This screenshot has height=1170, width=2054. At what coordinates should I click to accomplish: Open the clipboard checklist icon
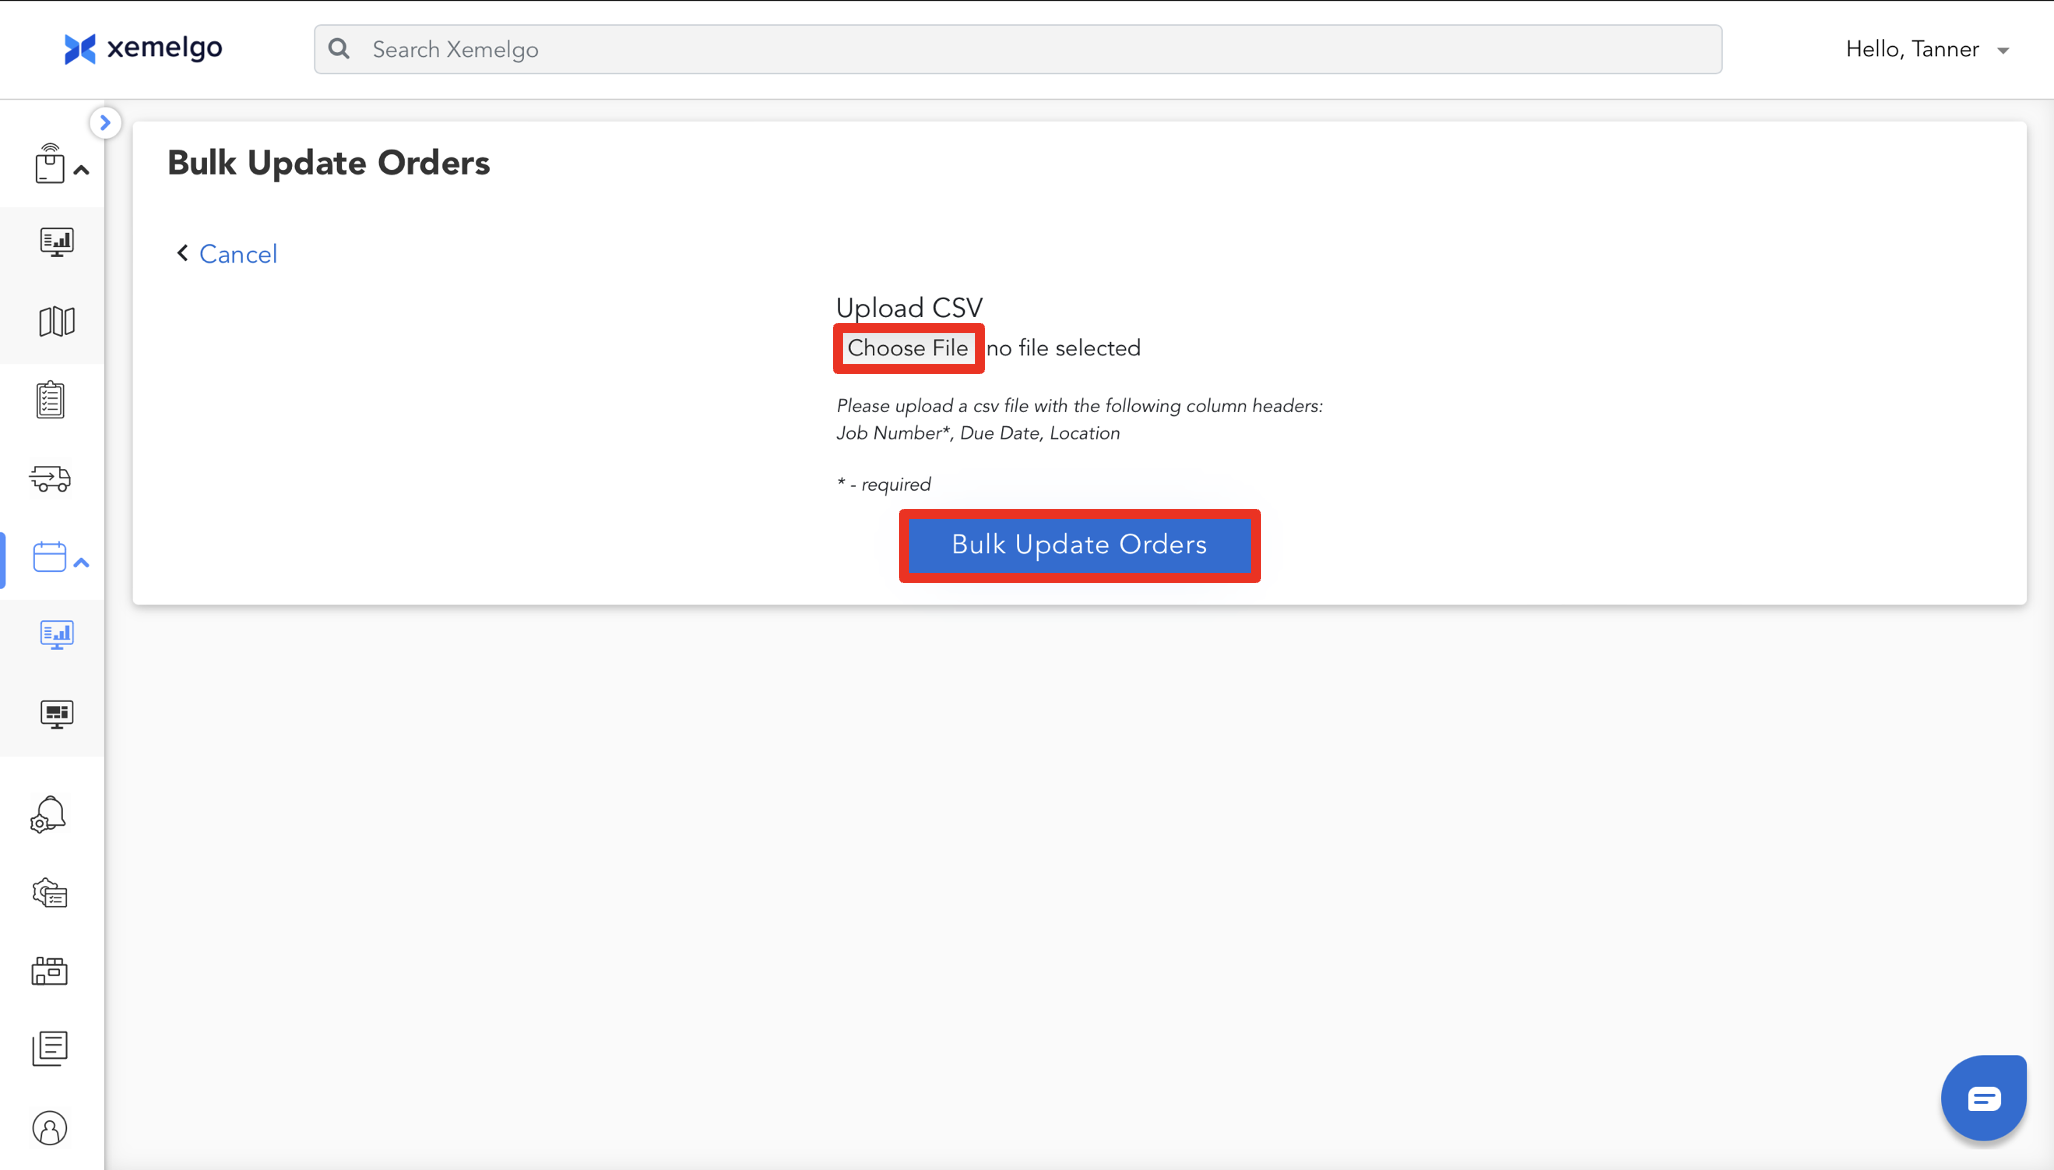50,400
